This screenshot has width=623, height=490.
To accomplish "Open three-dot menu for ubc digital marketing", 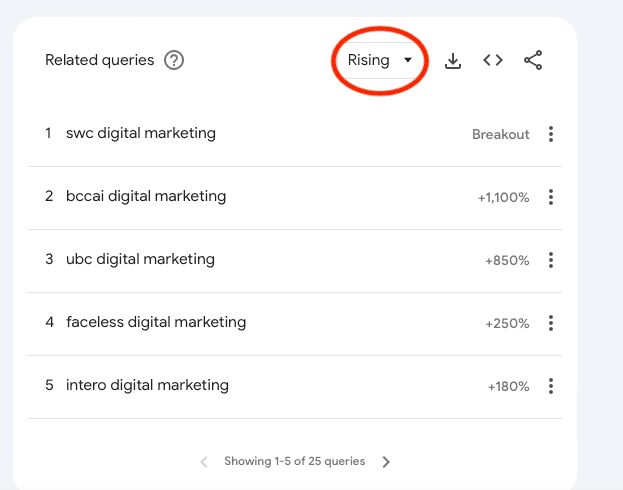I will pyautogui.click(x=551, y=260).
